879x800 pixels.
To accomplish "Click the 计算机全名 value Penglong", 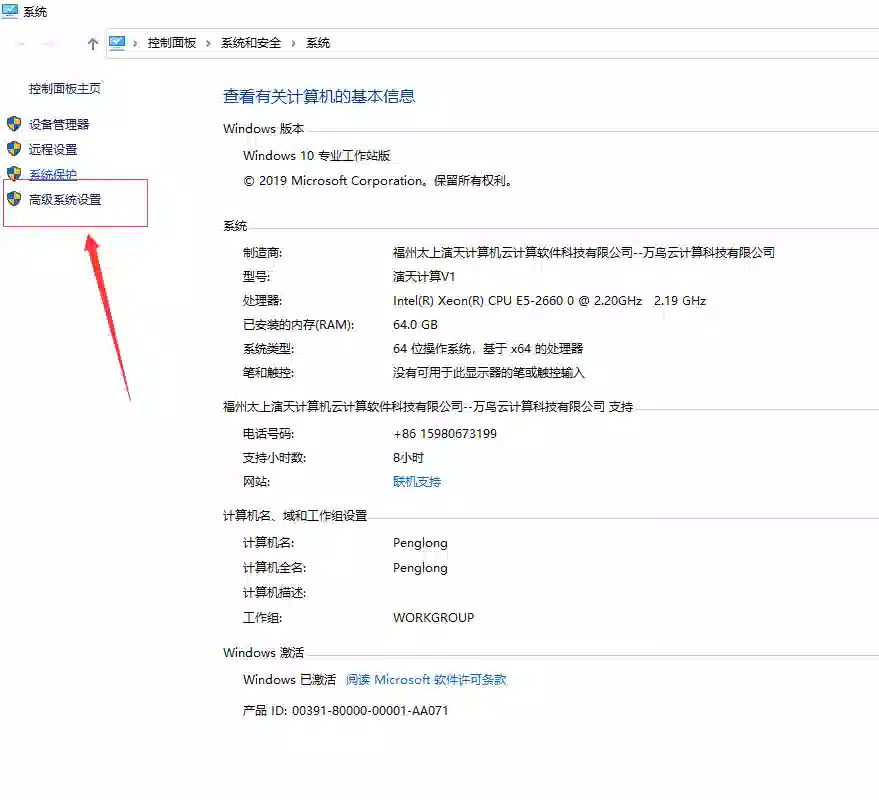I will (420, 568).
